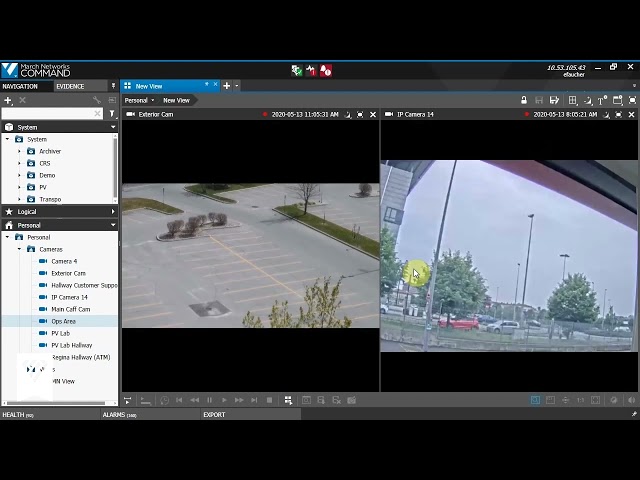
Task: Click the add item plus icon in Navigation
Action: (8, 100)
